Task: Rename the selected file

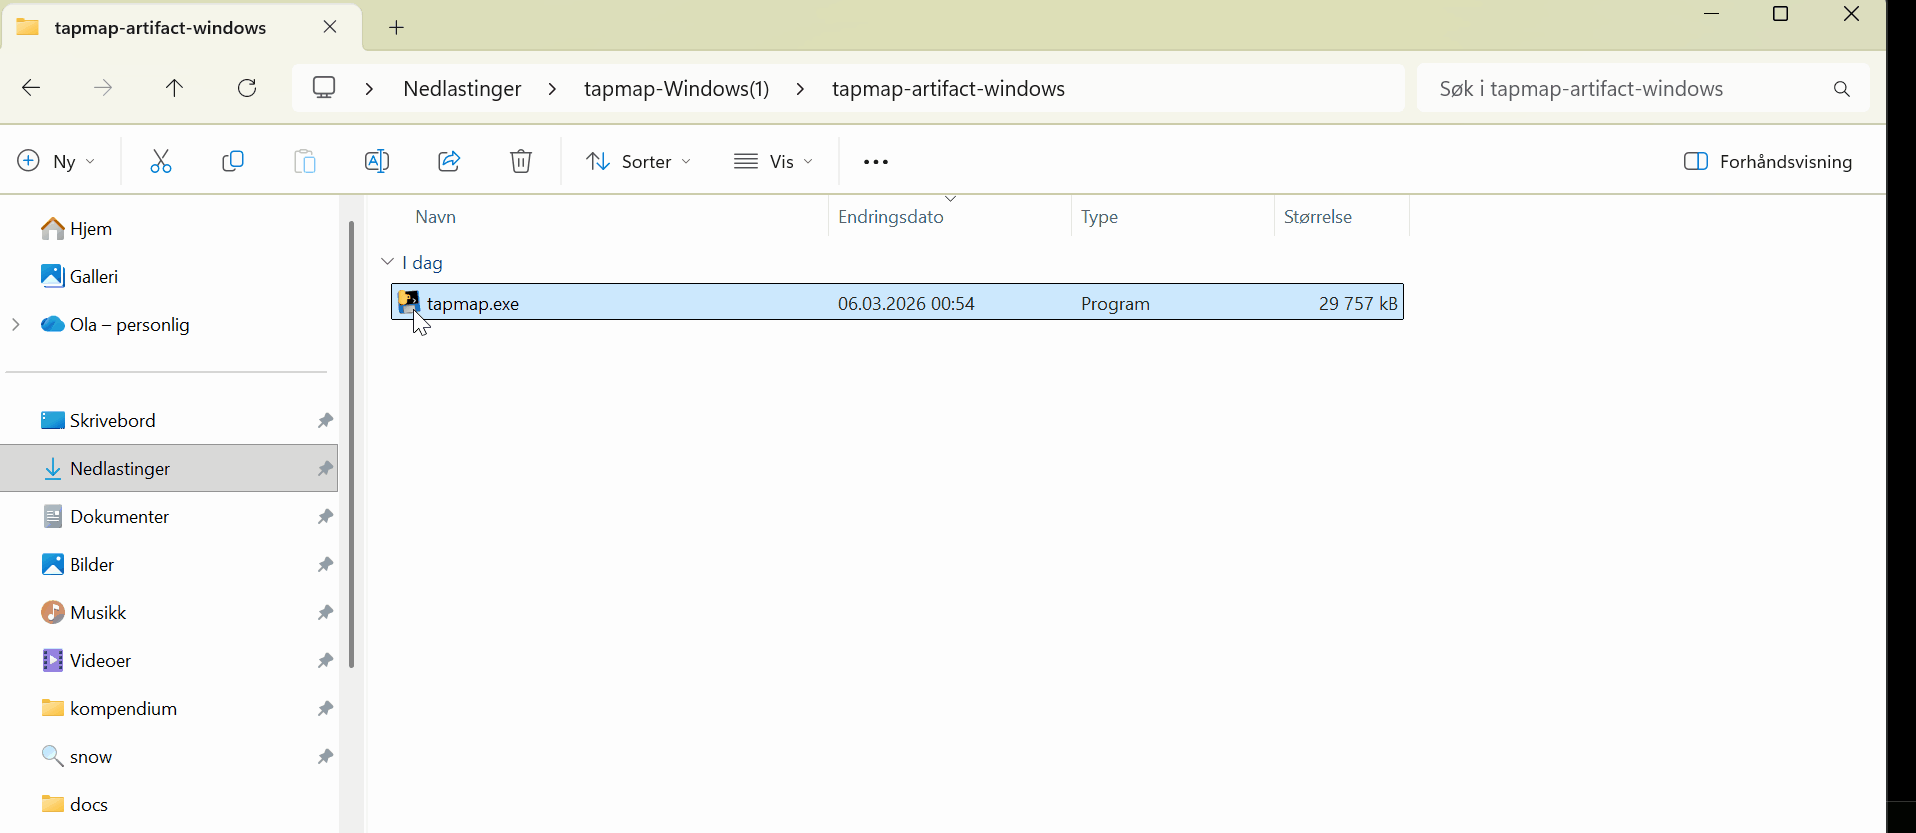Action: (377, 161)
